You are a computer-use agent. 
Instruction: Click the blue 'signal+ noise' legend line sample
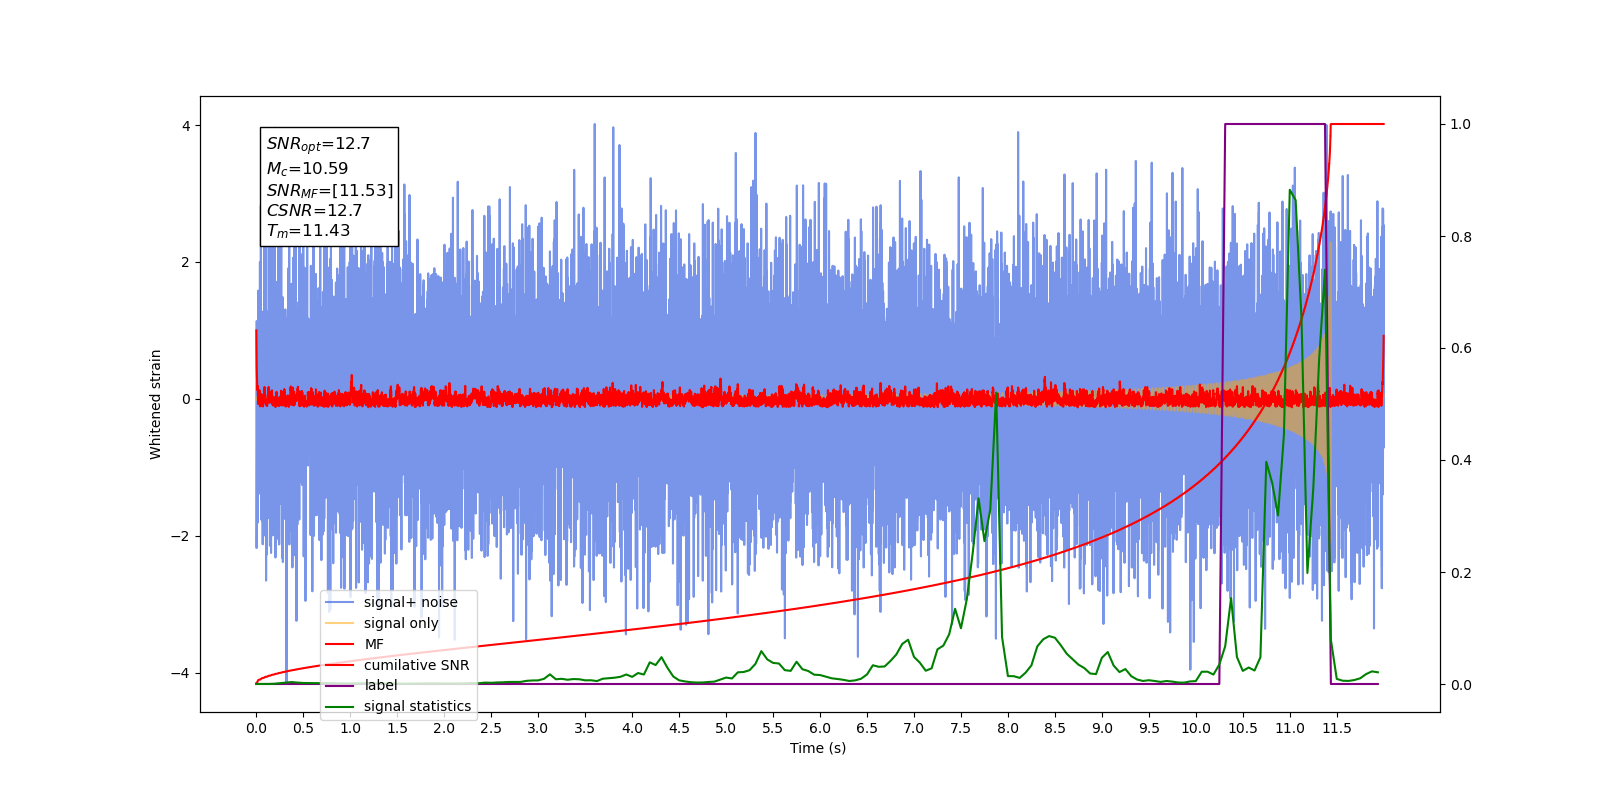[340, 602]
